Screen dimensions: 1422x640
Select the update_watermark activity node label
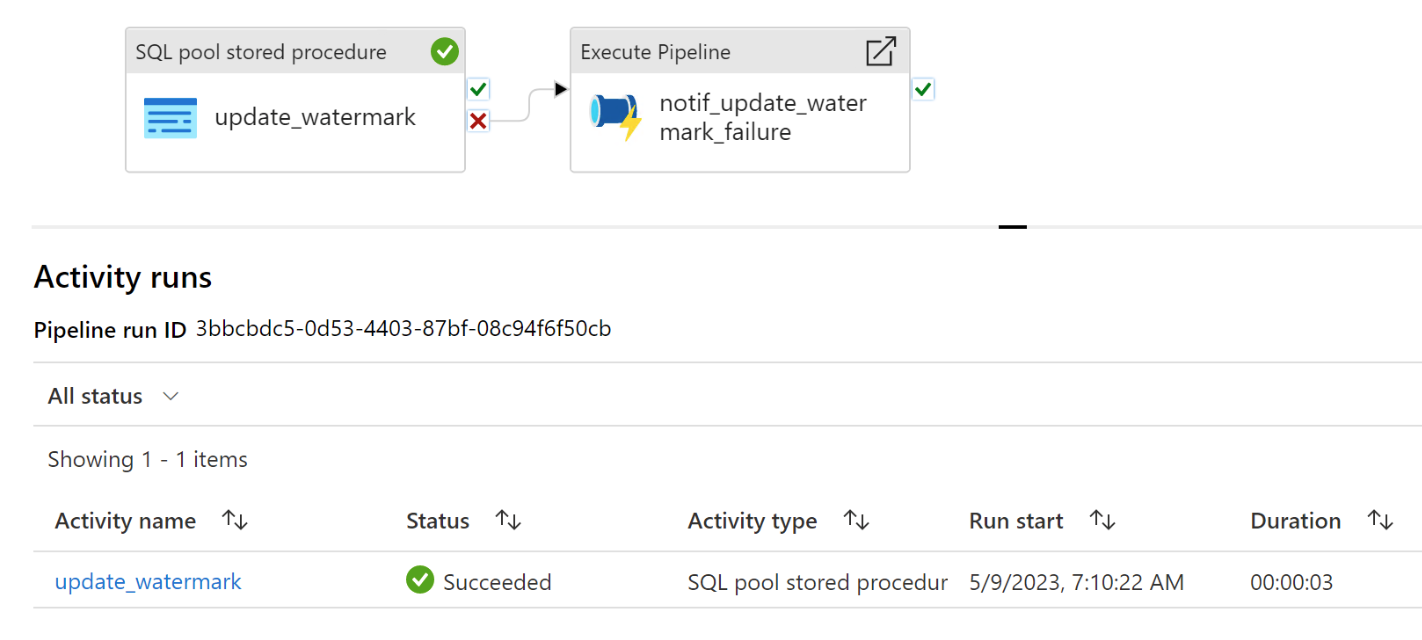(x=315, y=118)
